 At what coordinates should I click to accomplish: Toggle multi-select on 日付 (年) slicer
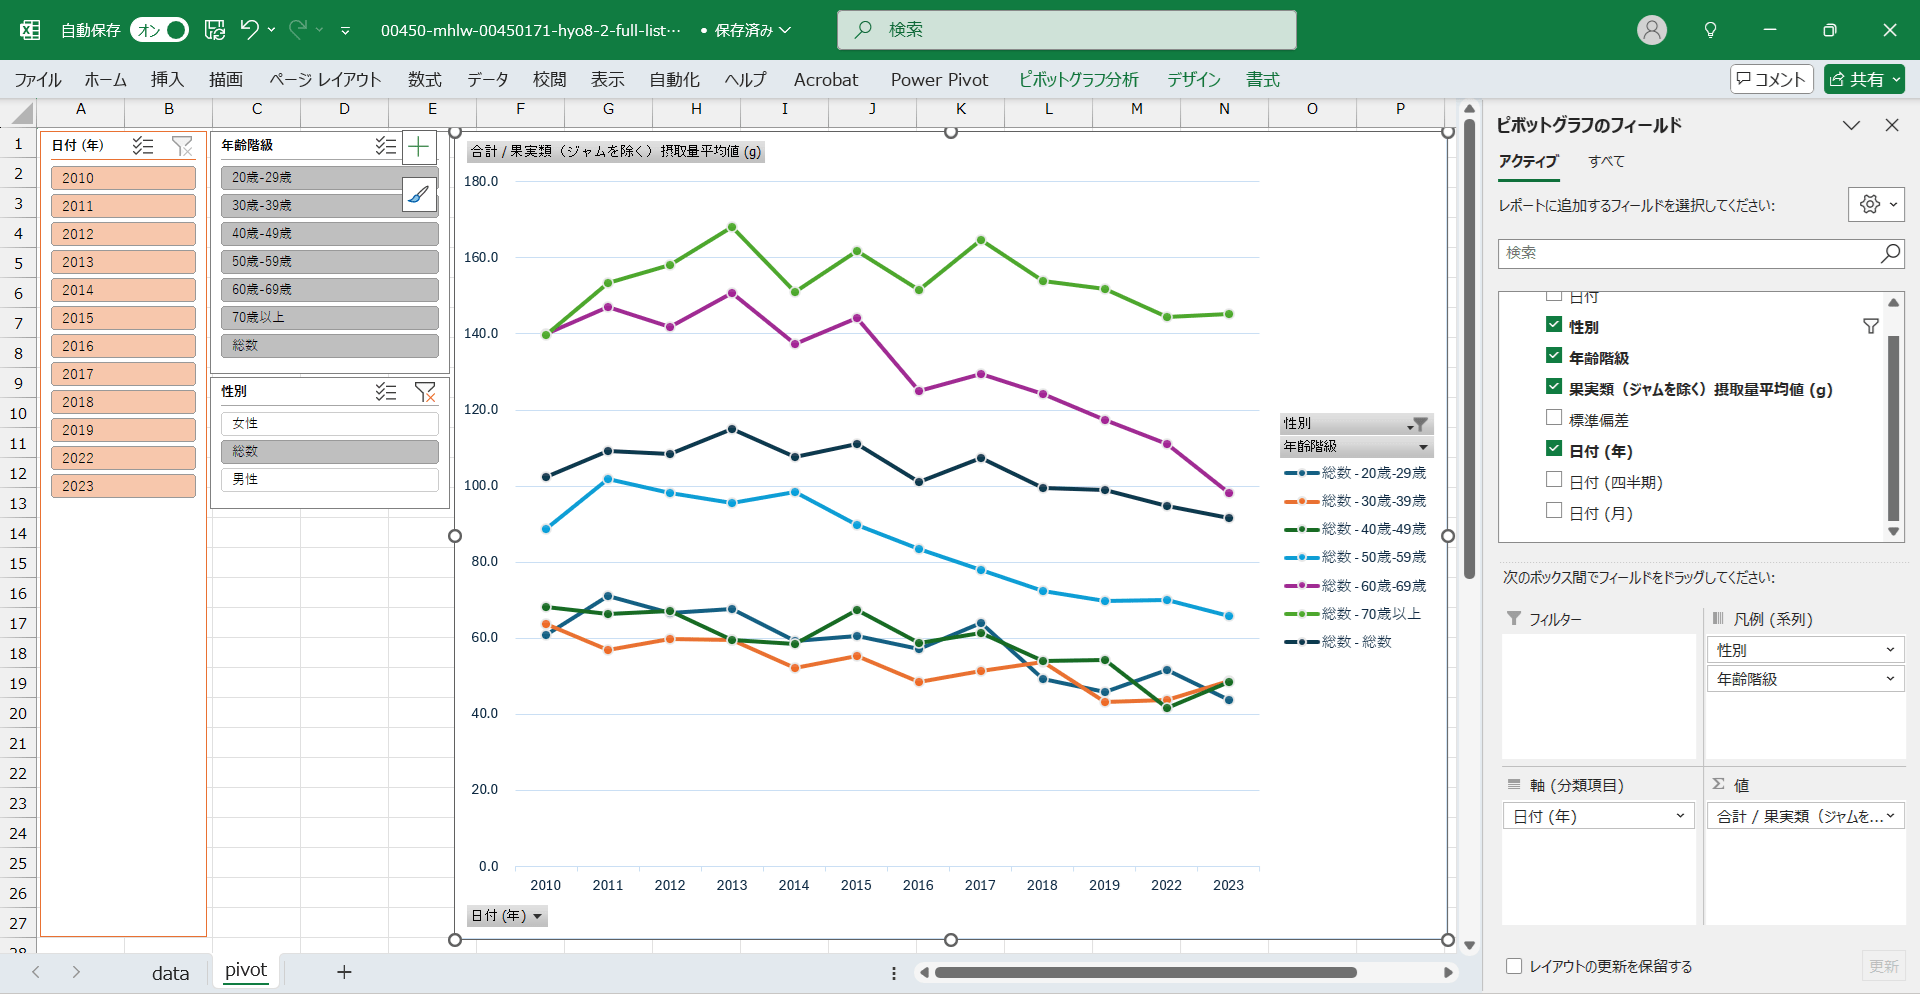[x=143, y=146]
